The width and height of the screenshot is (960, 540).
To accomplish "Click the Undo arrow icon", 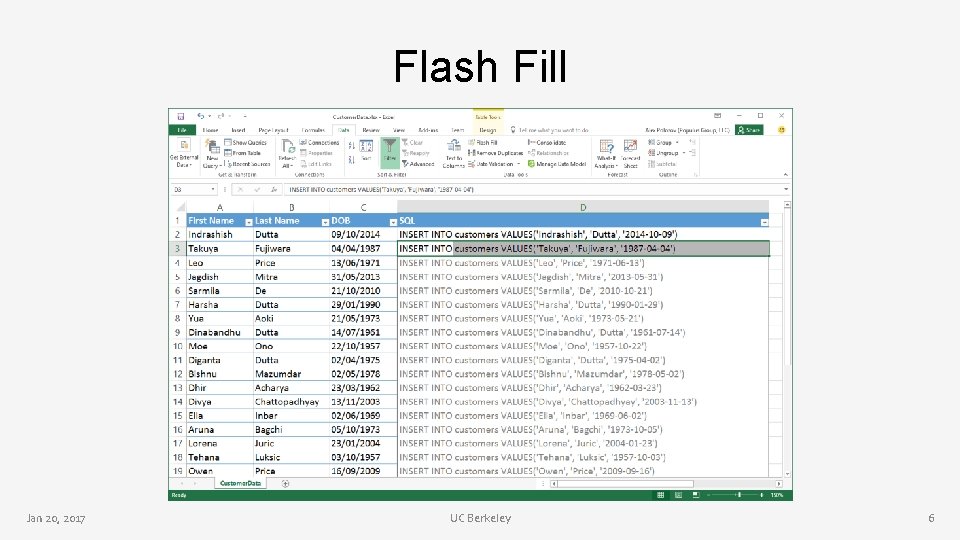I will click(x=200, y=116).
